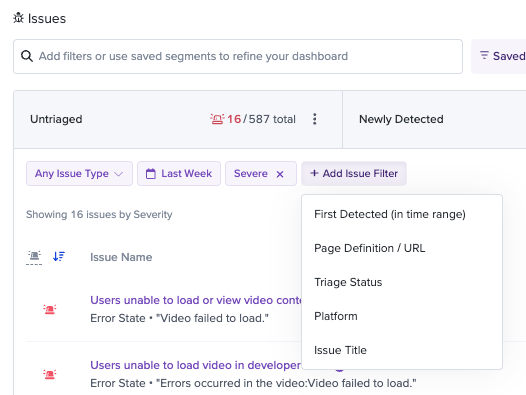
Task: Click Add Issue Filter button
Action: 354,174
